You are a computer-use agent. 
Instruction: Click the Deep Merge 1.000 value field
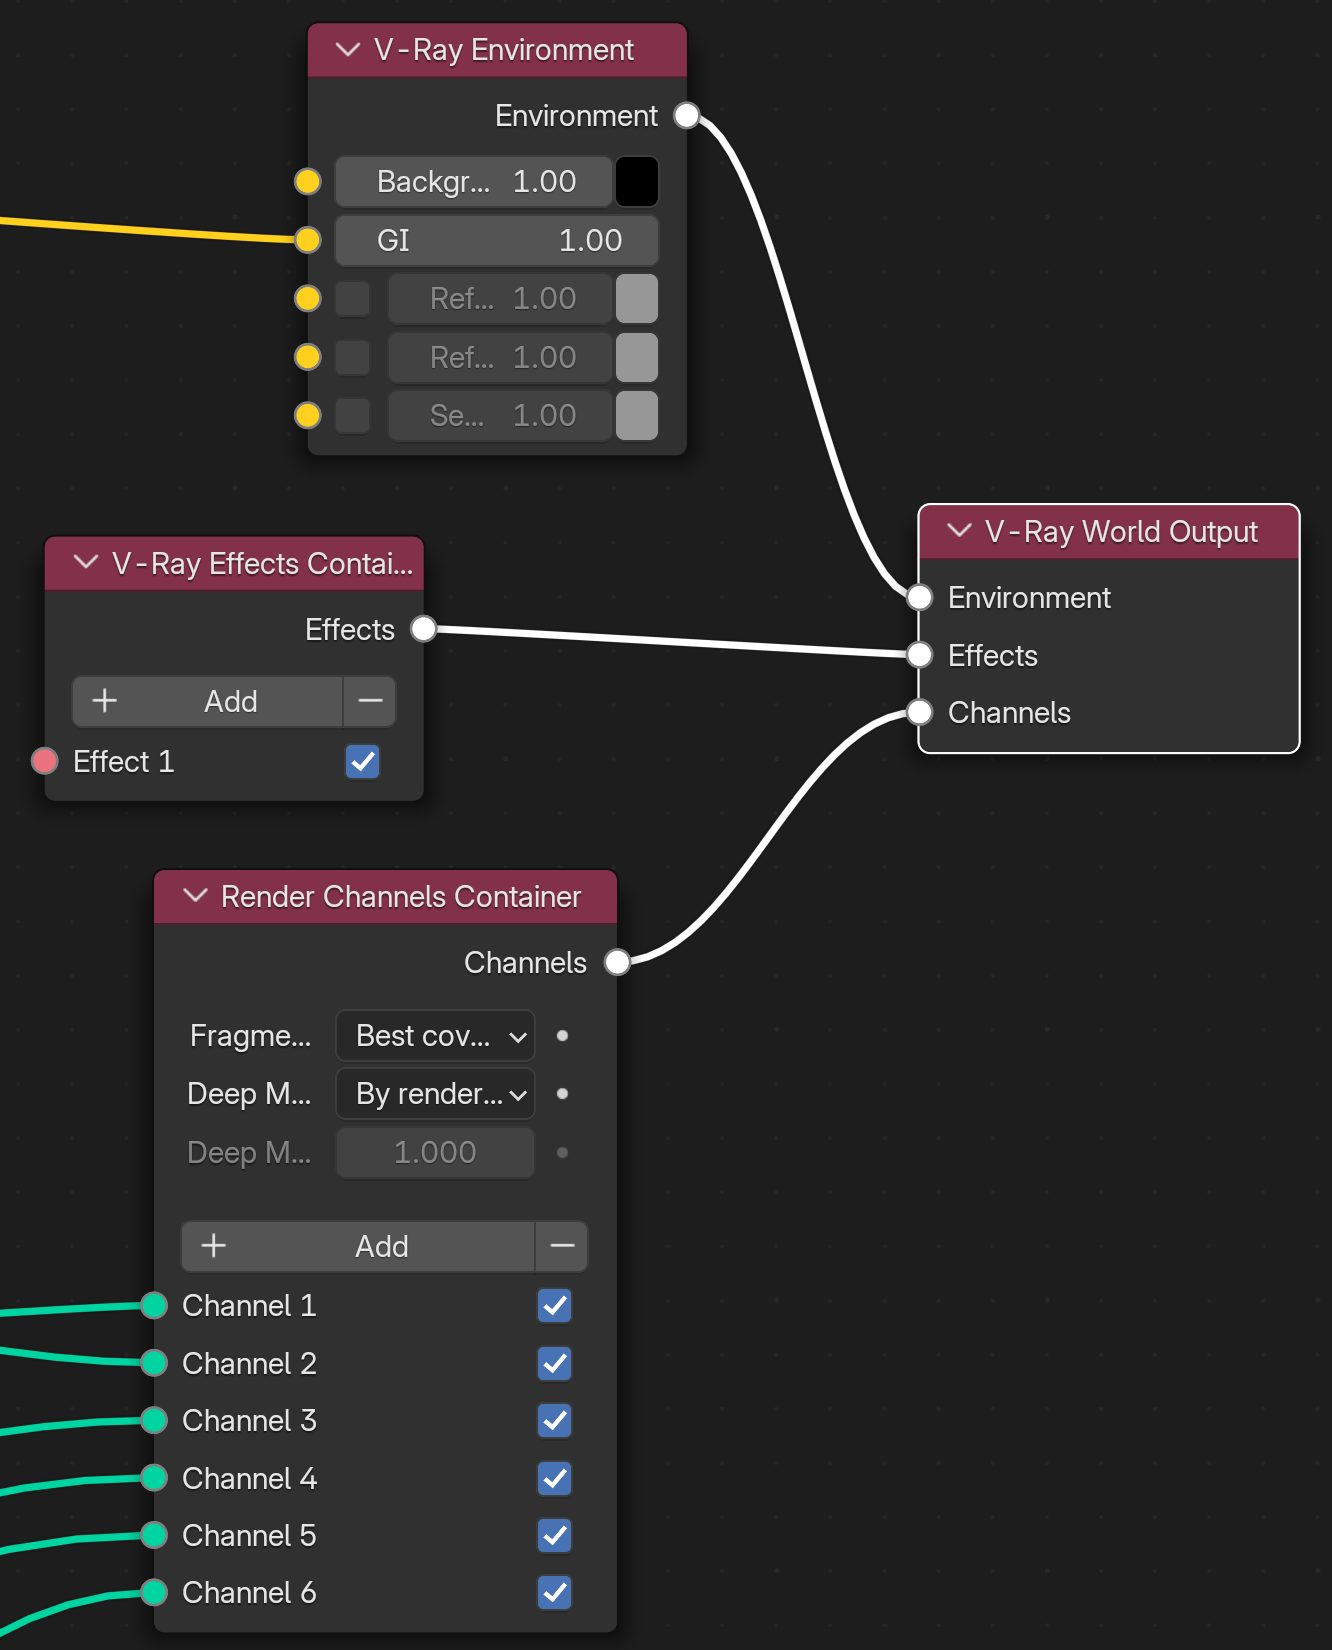435,1153
